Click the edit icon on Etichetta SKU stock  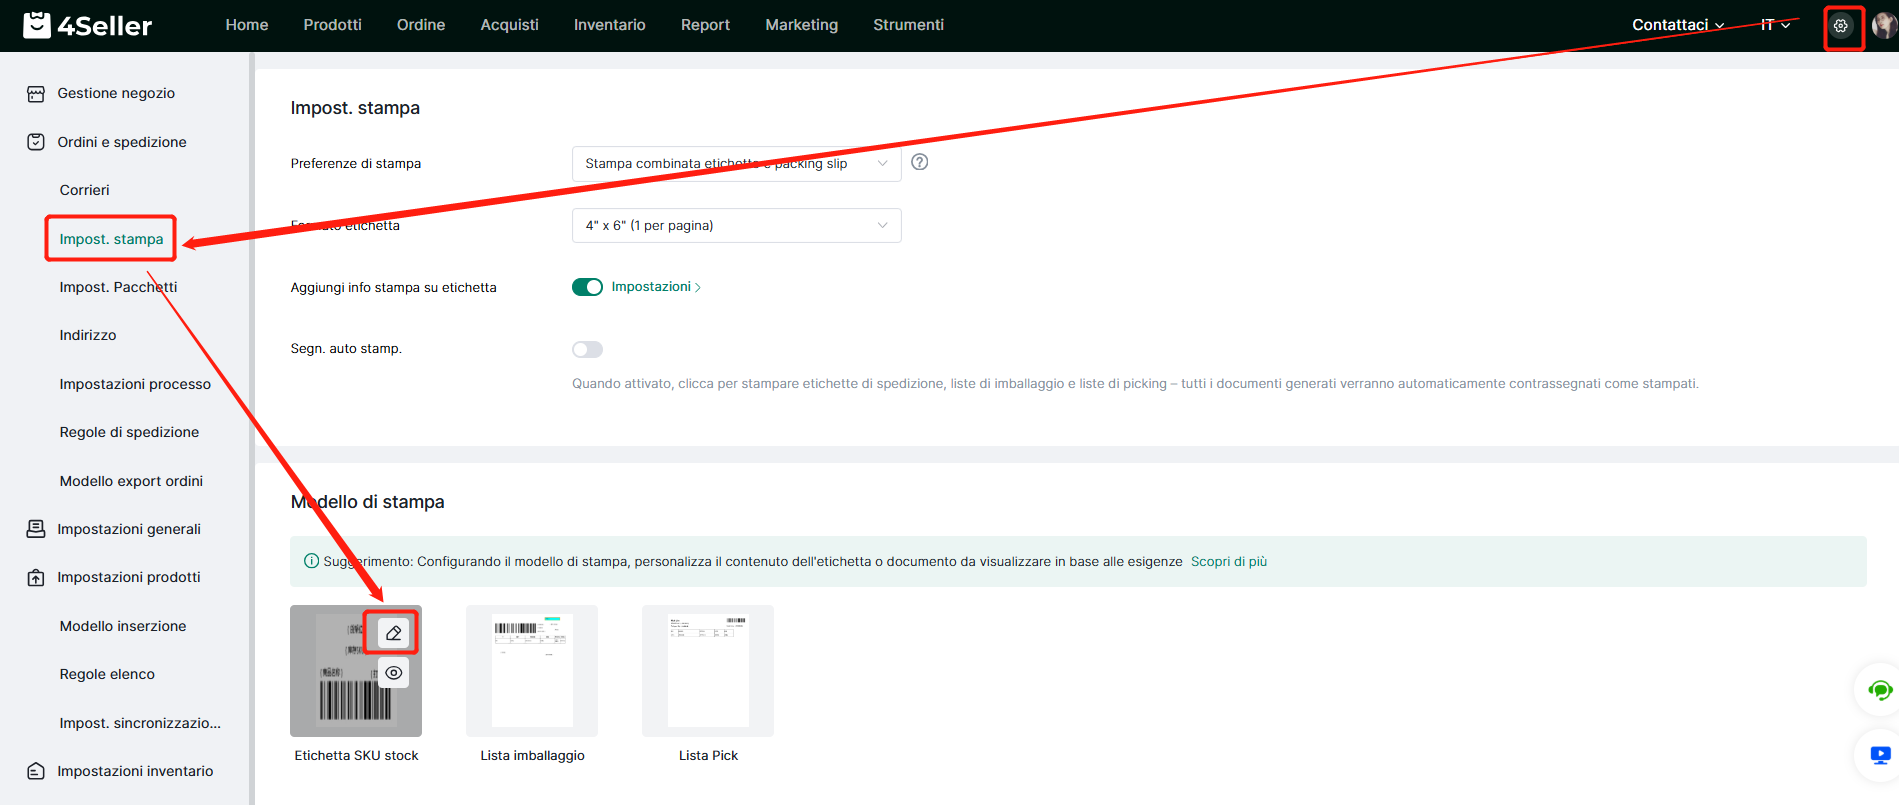tap(394, 633)
